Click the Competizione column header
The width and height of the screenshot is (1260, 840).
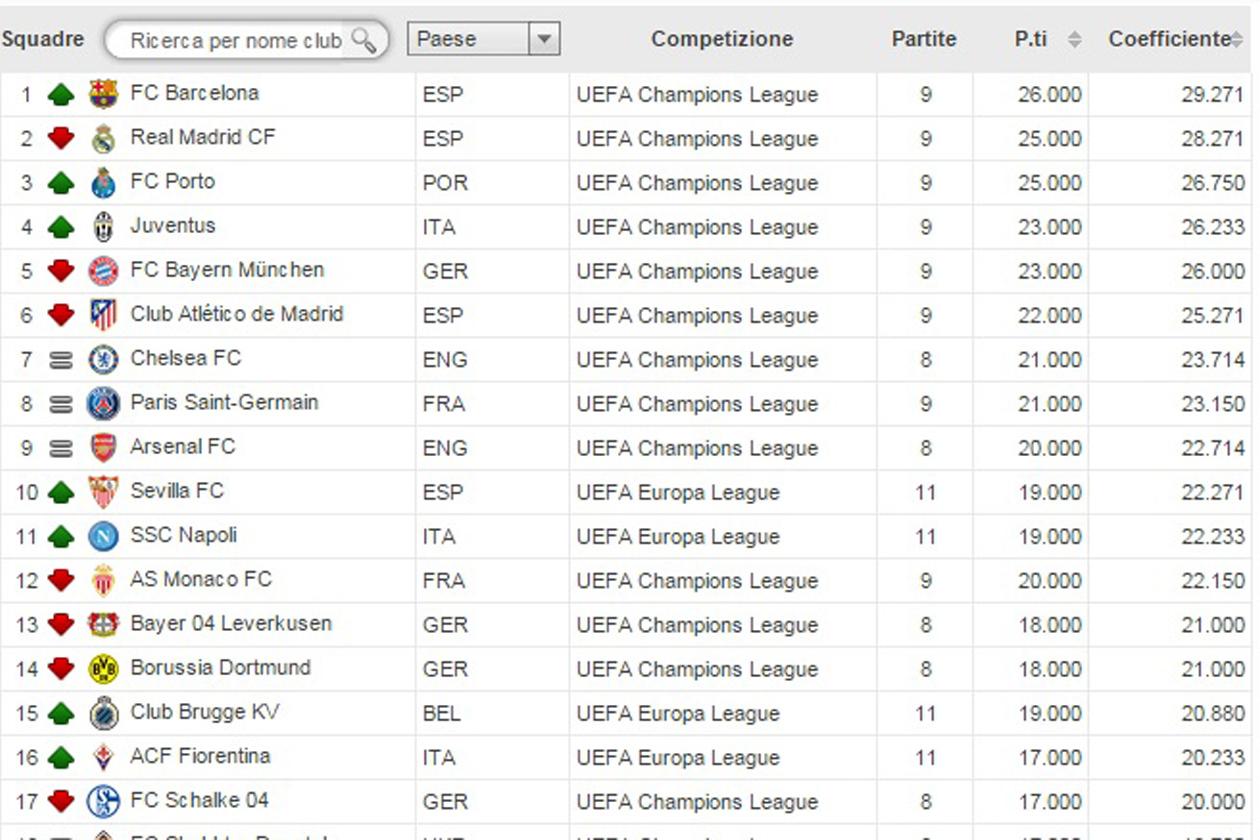tap(722, 40)
